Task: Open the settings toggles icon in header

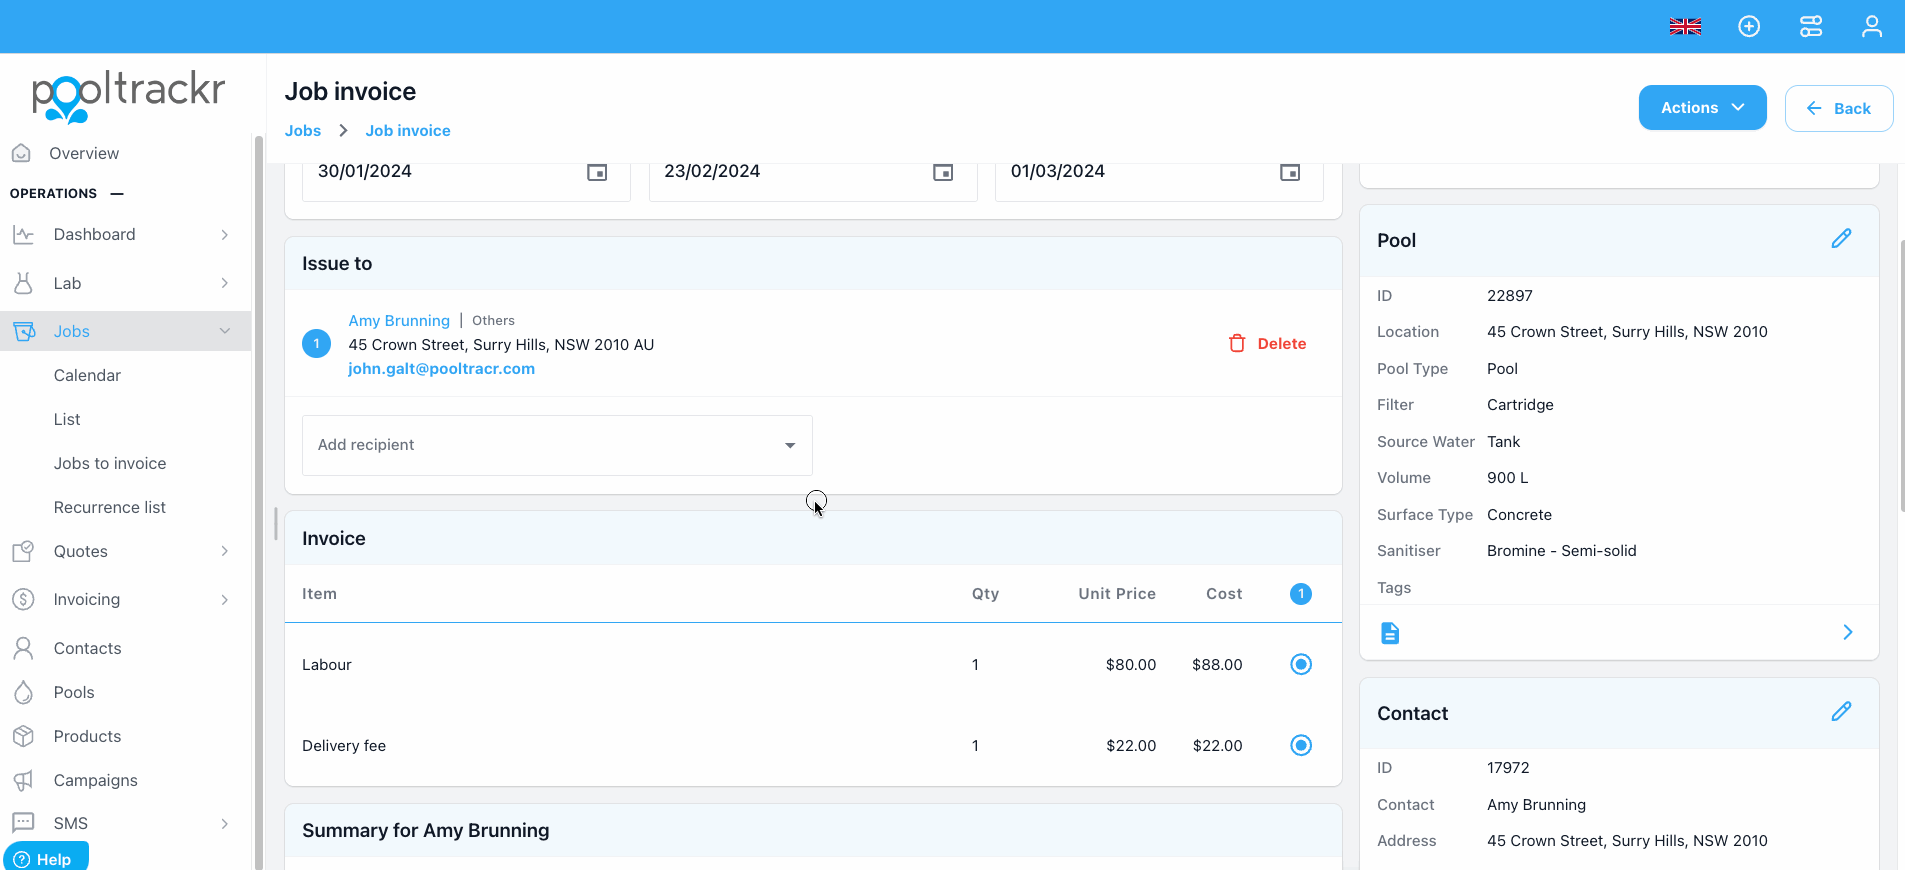Action: tap(1811, 27)
